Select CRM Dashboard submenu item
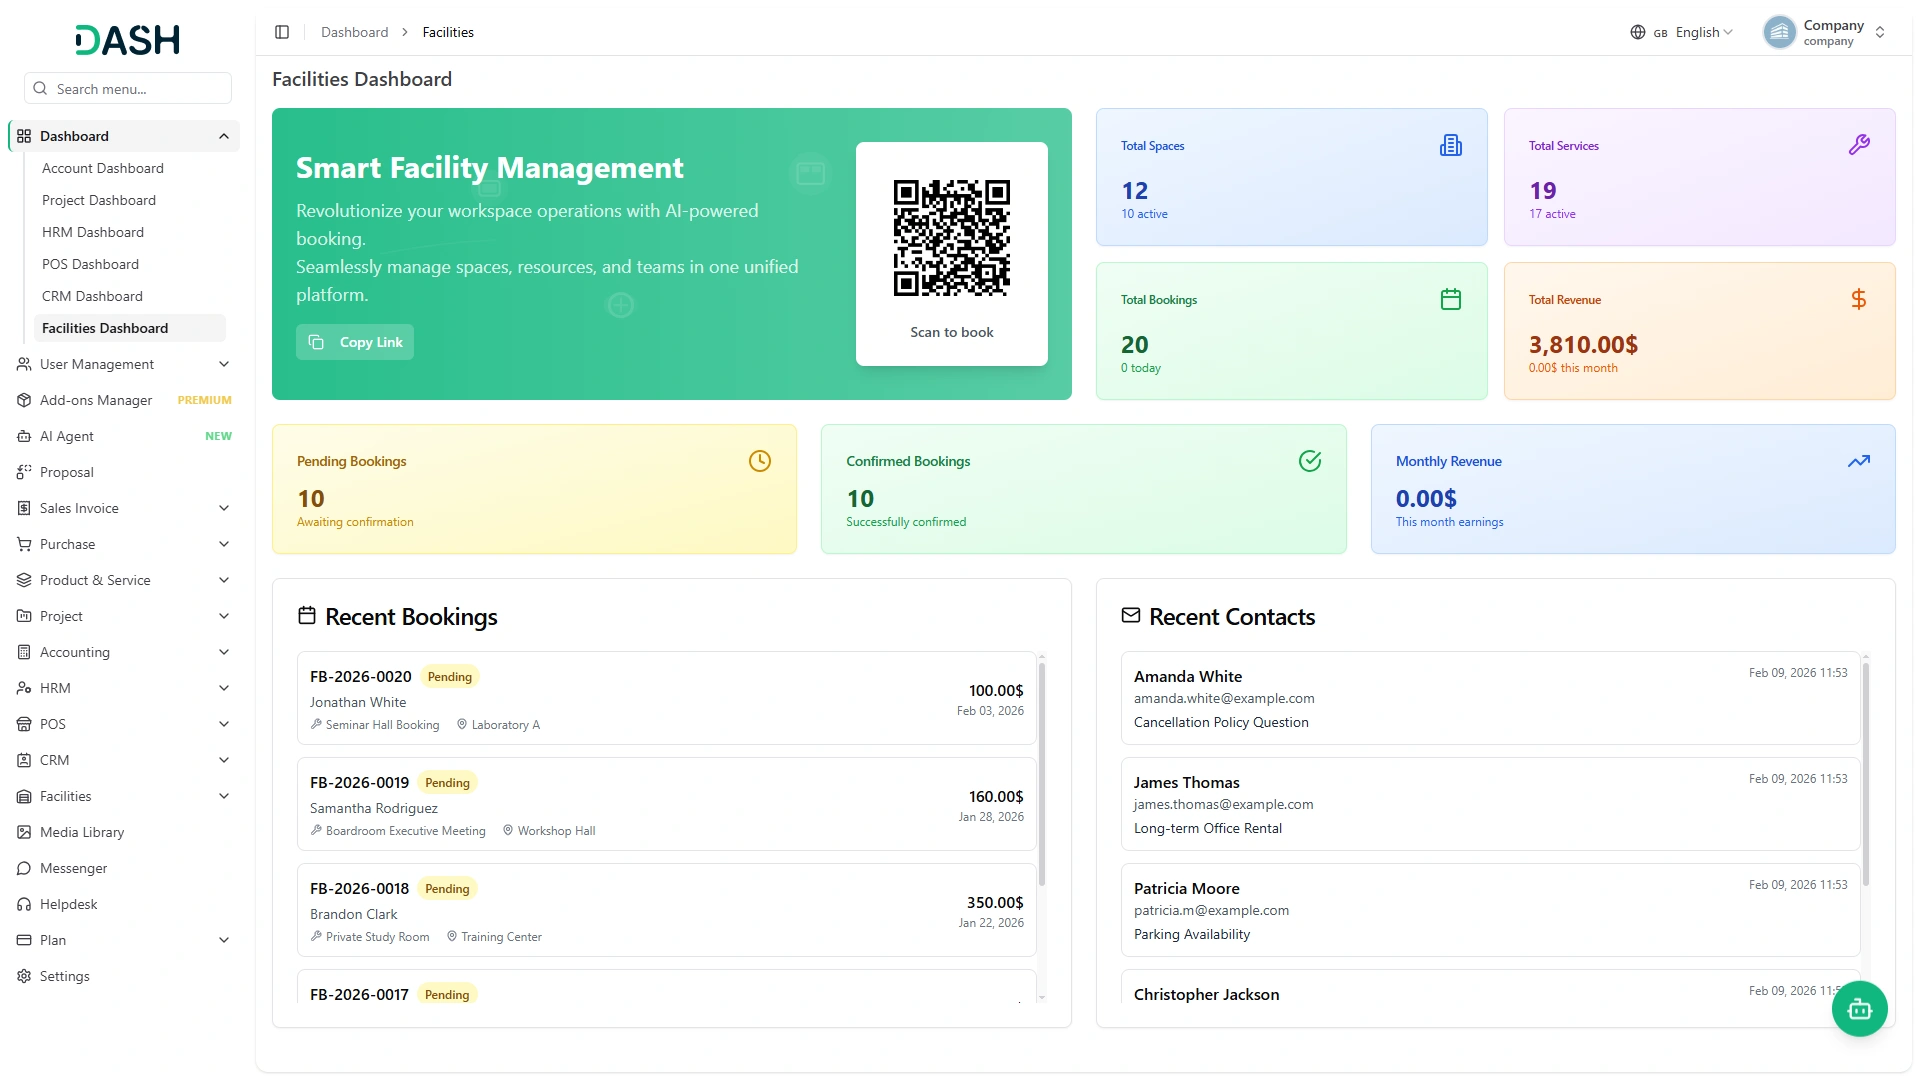Viewport: 1920px width, 1080px height. click(x=130, y=296)
